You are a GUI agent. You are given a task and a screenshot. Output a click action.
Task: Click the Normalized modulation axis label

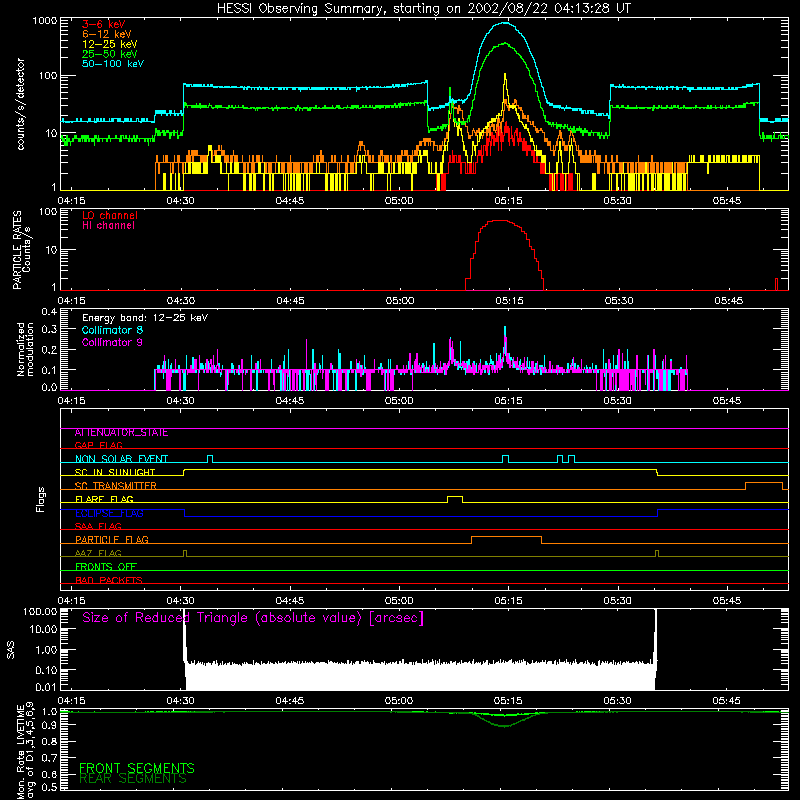coord(26,349)
